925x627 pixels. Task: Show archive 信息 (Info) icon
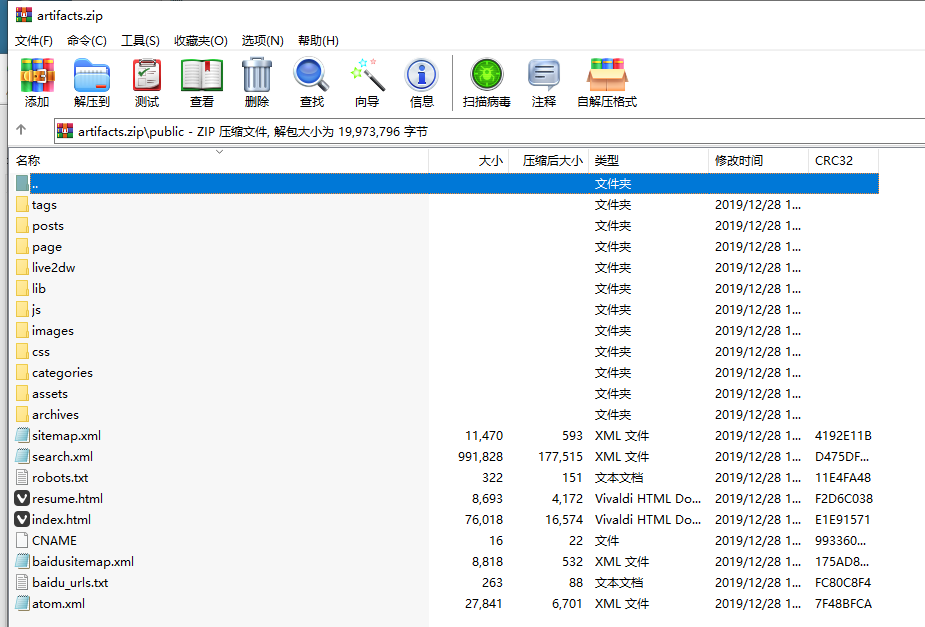422,82
